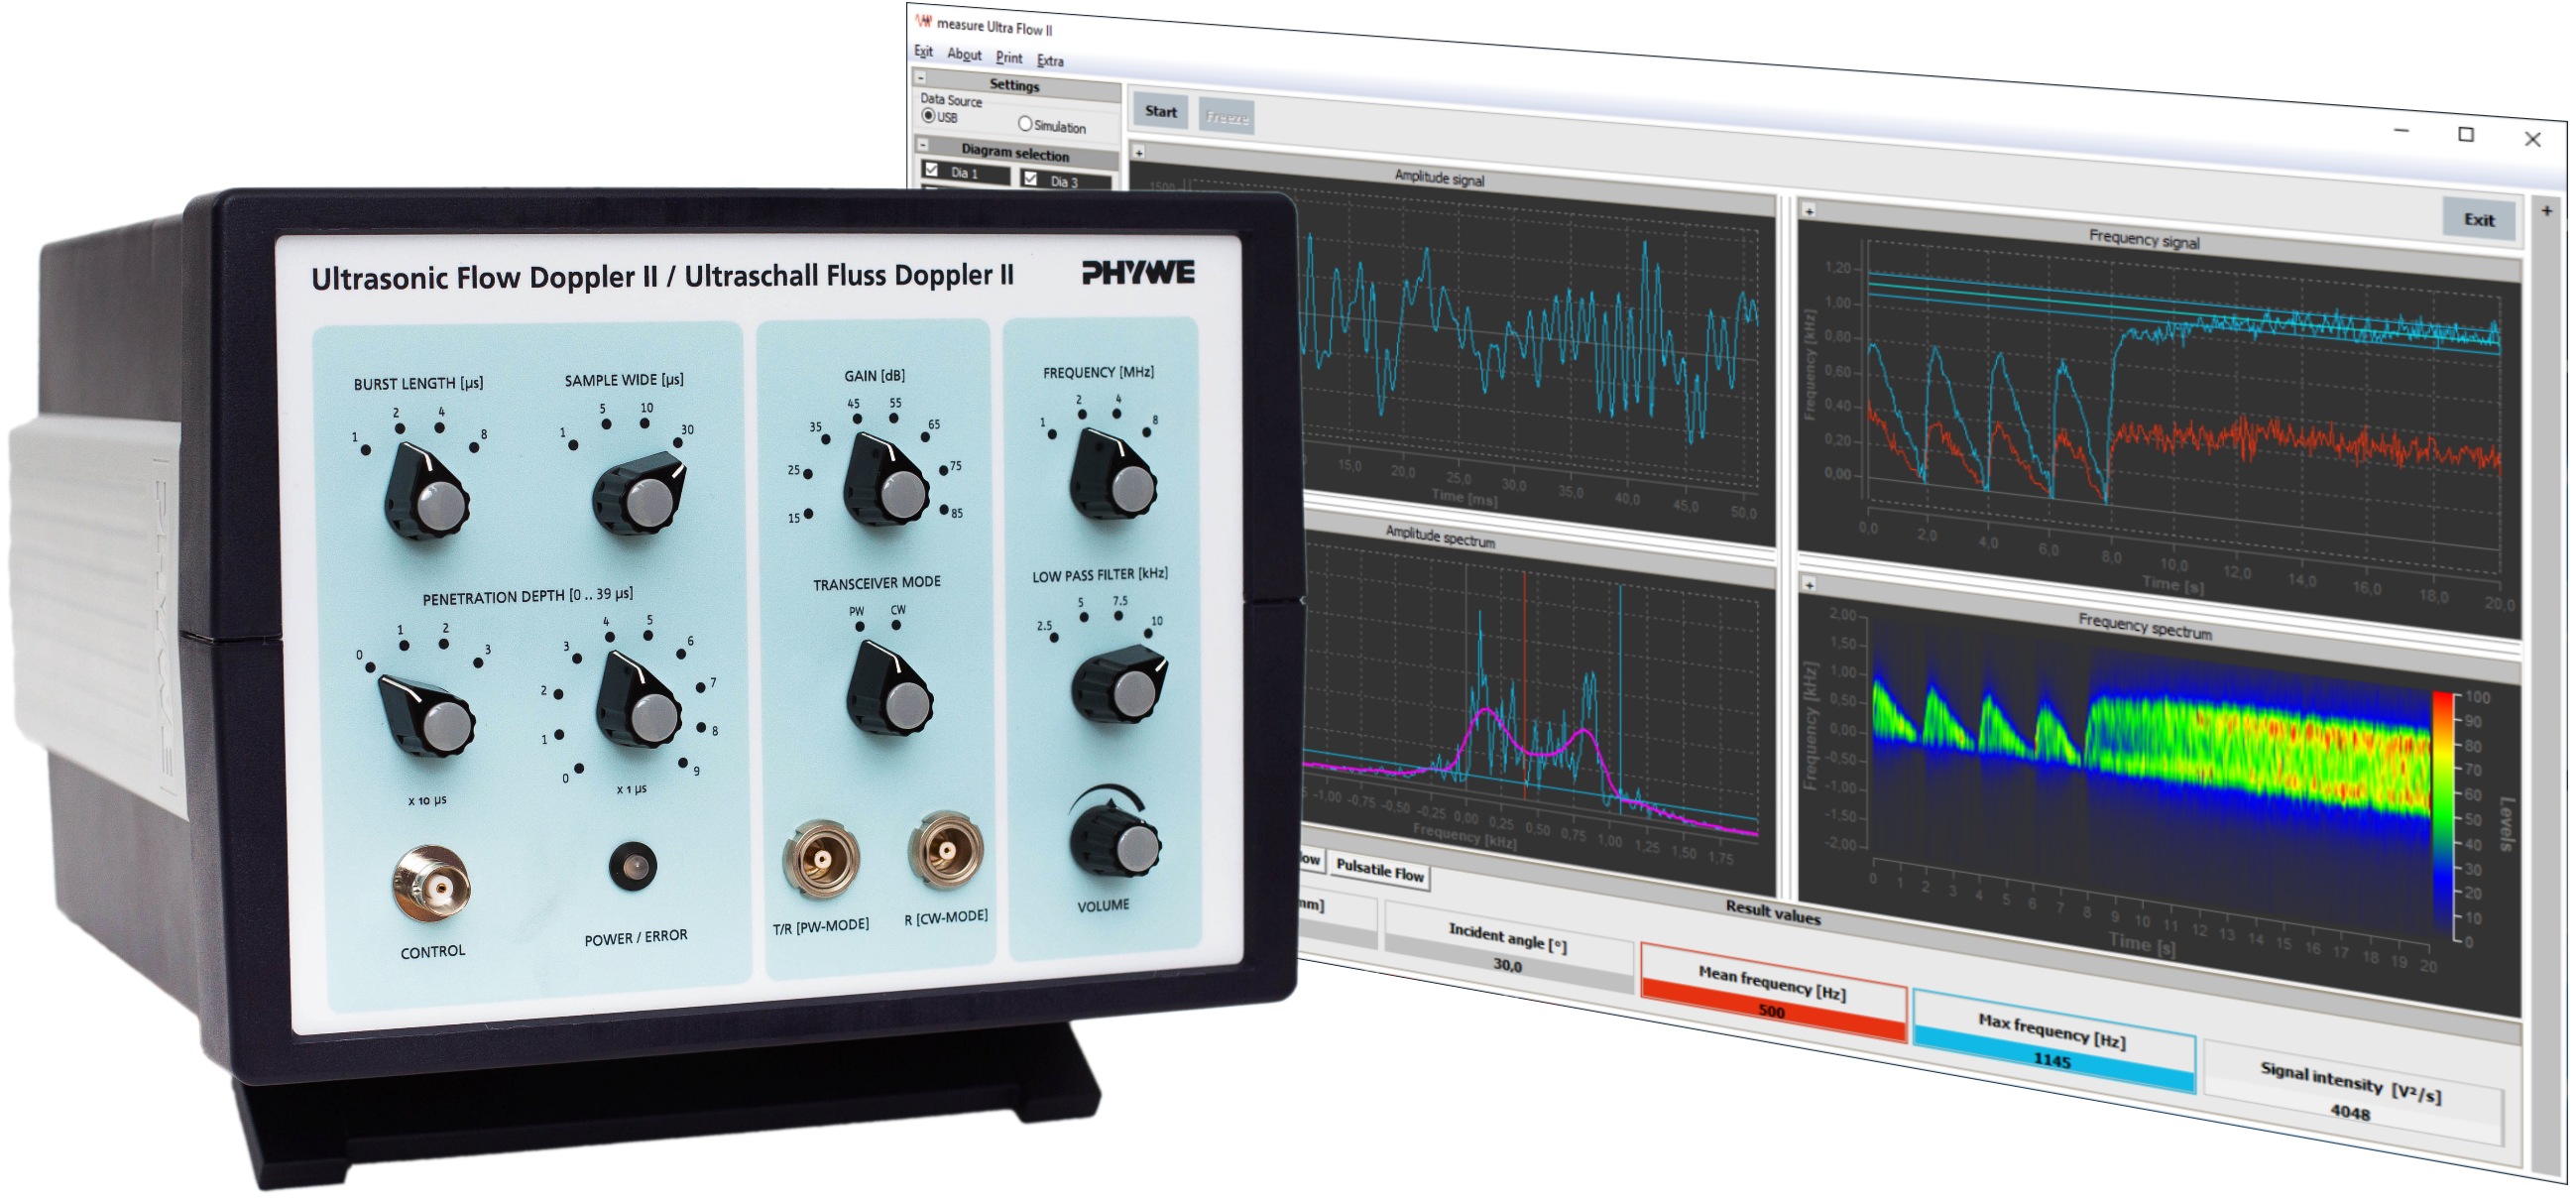Collapse the Settings panel with minus button
The image size is (2576, 1202).
point(921,77)
